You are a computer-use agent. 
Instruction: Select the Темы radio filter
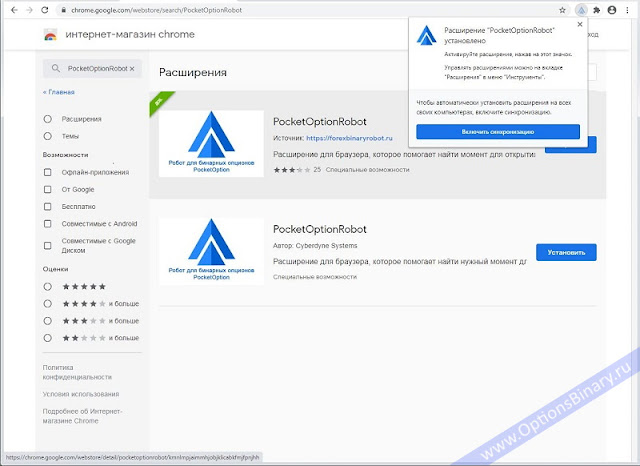[48, 136]
